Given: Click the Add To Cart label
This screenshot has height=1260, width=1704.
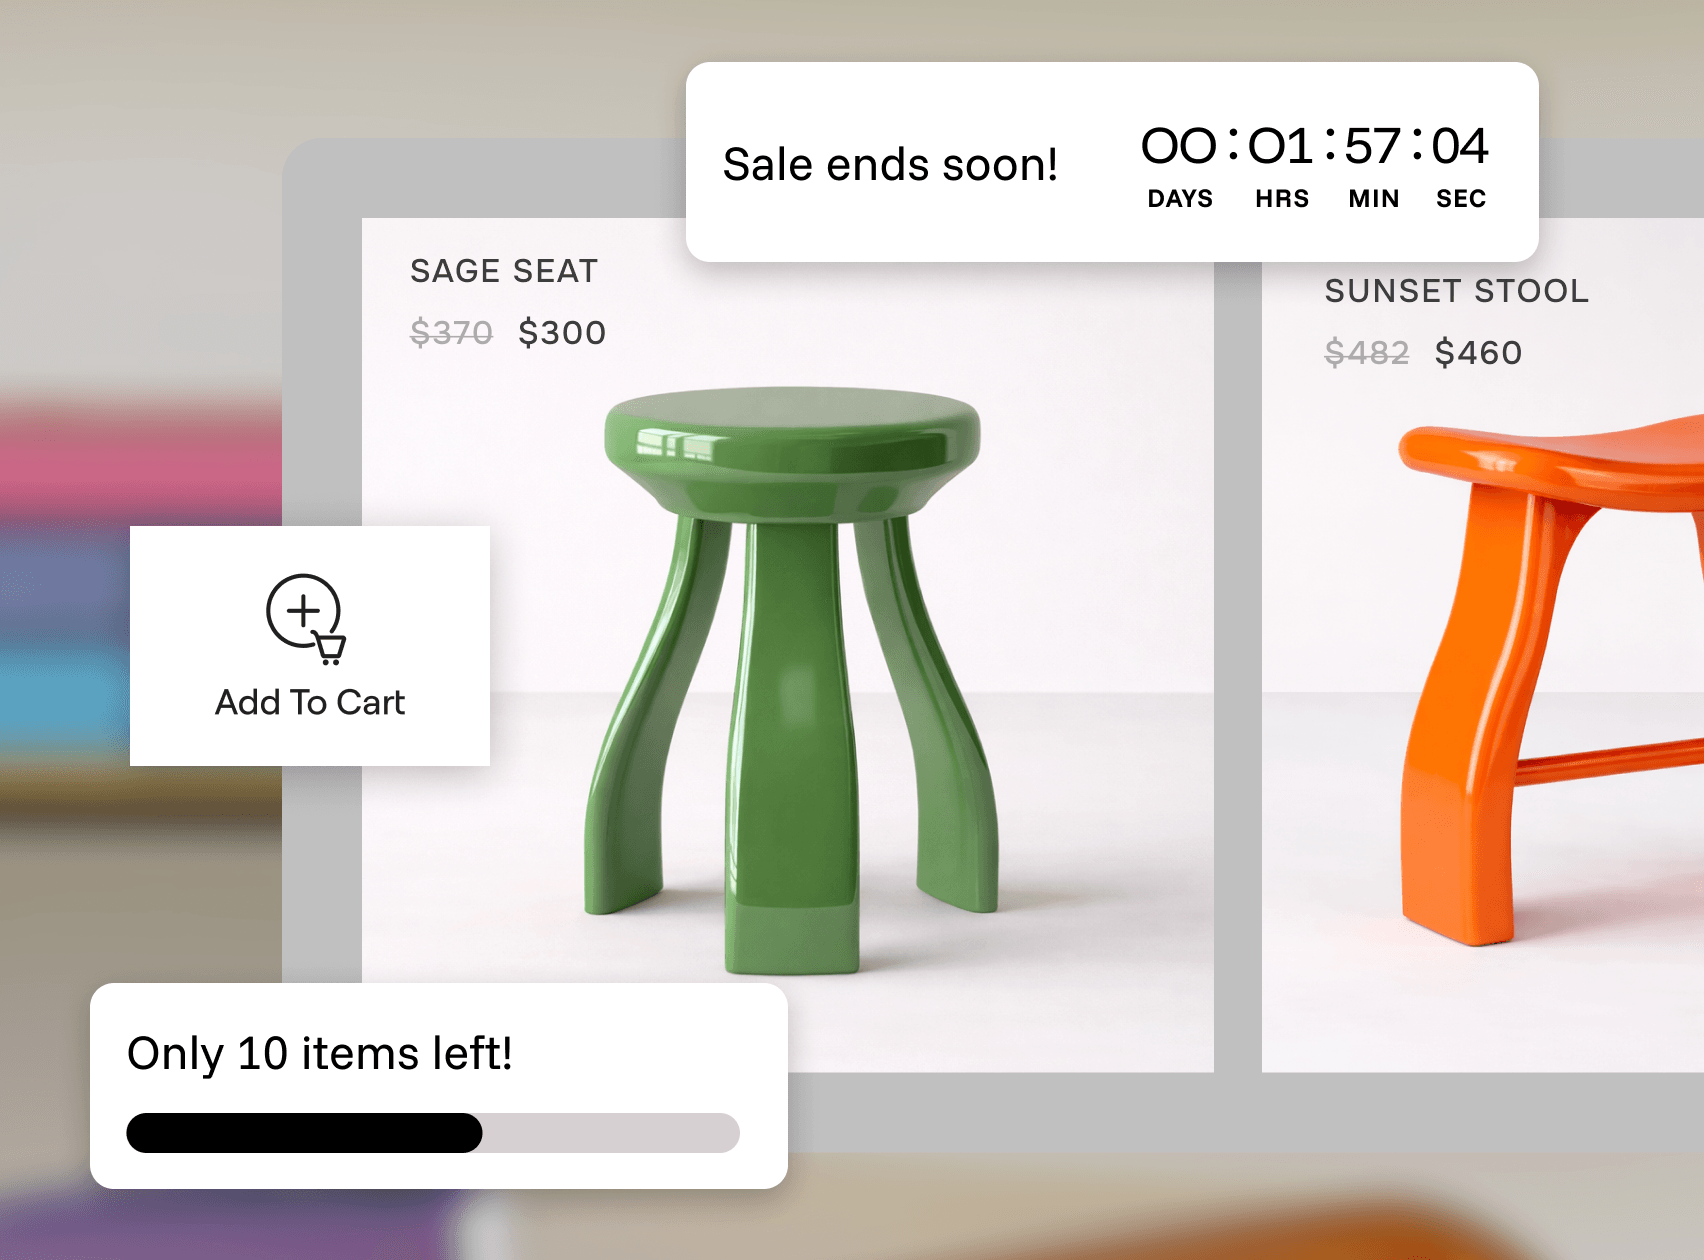Looking at the screenshot, I should click(x=310, y=703).
